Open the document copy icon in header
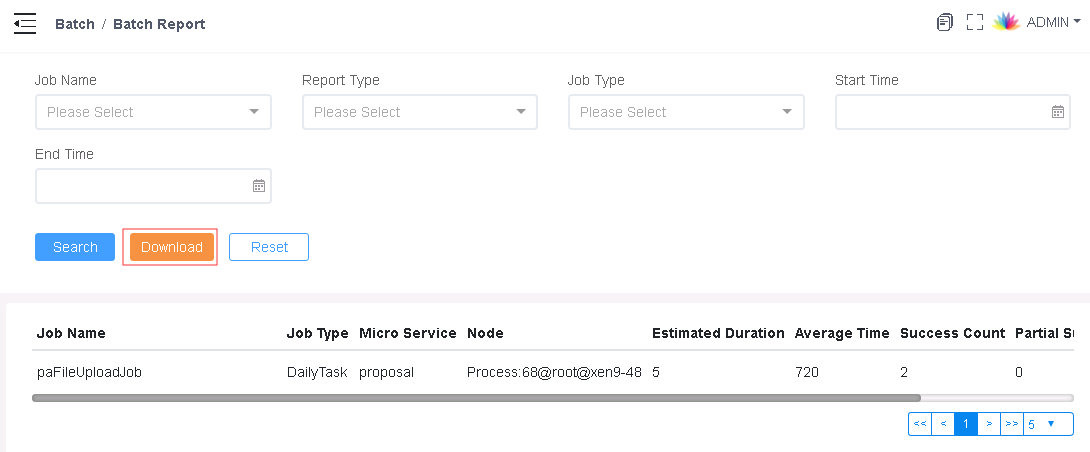 [x=944, y=22]
